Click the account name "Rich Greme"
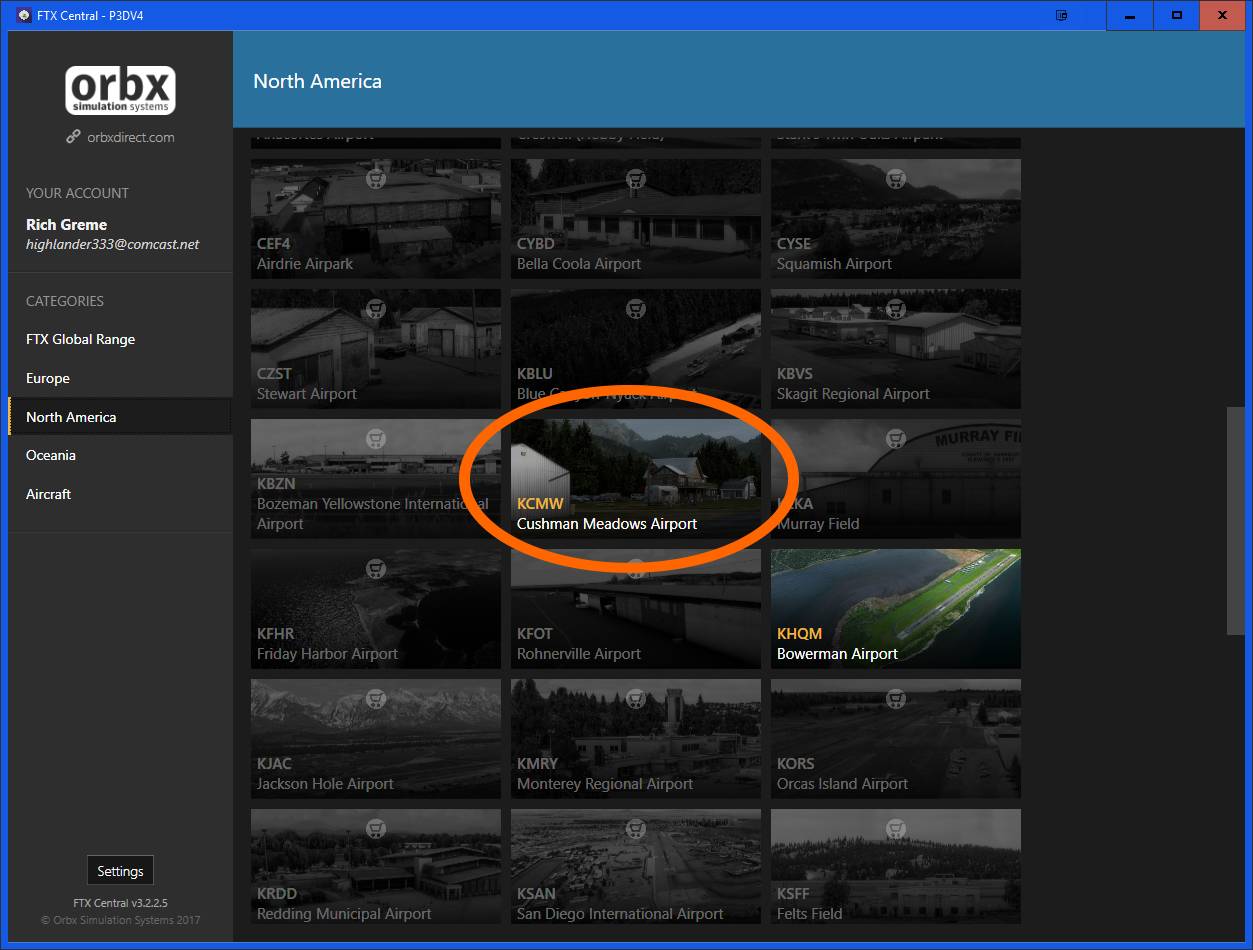Viewport: 1253px width, 950px height. [x=66, y=225]
